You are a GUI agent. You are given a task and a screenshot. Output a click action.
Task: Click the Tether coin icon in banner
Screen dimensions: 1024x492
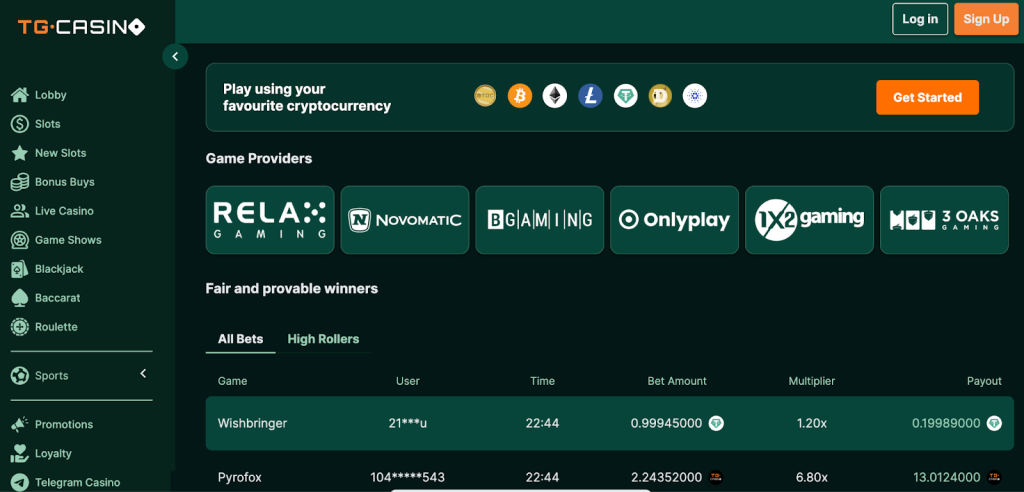(626, 96)
